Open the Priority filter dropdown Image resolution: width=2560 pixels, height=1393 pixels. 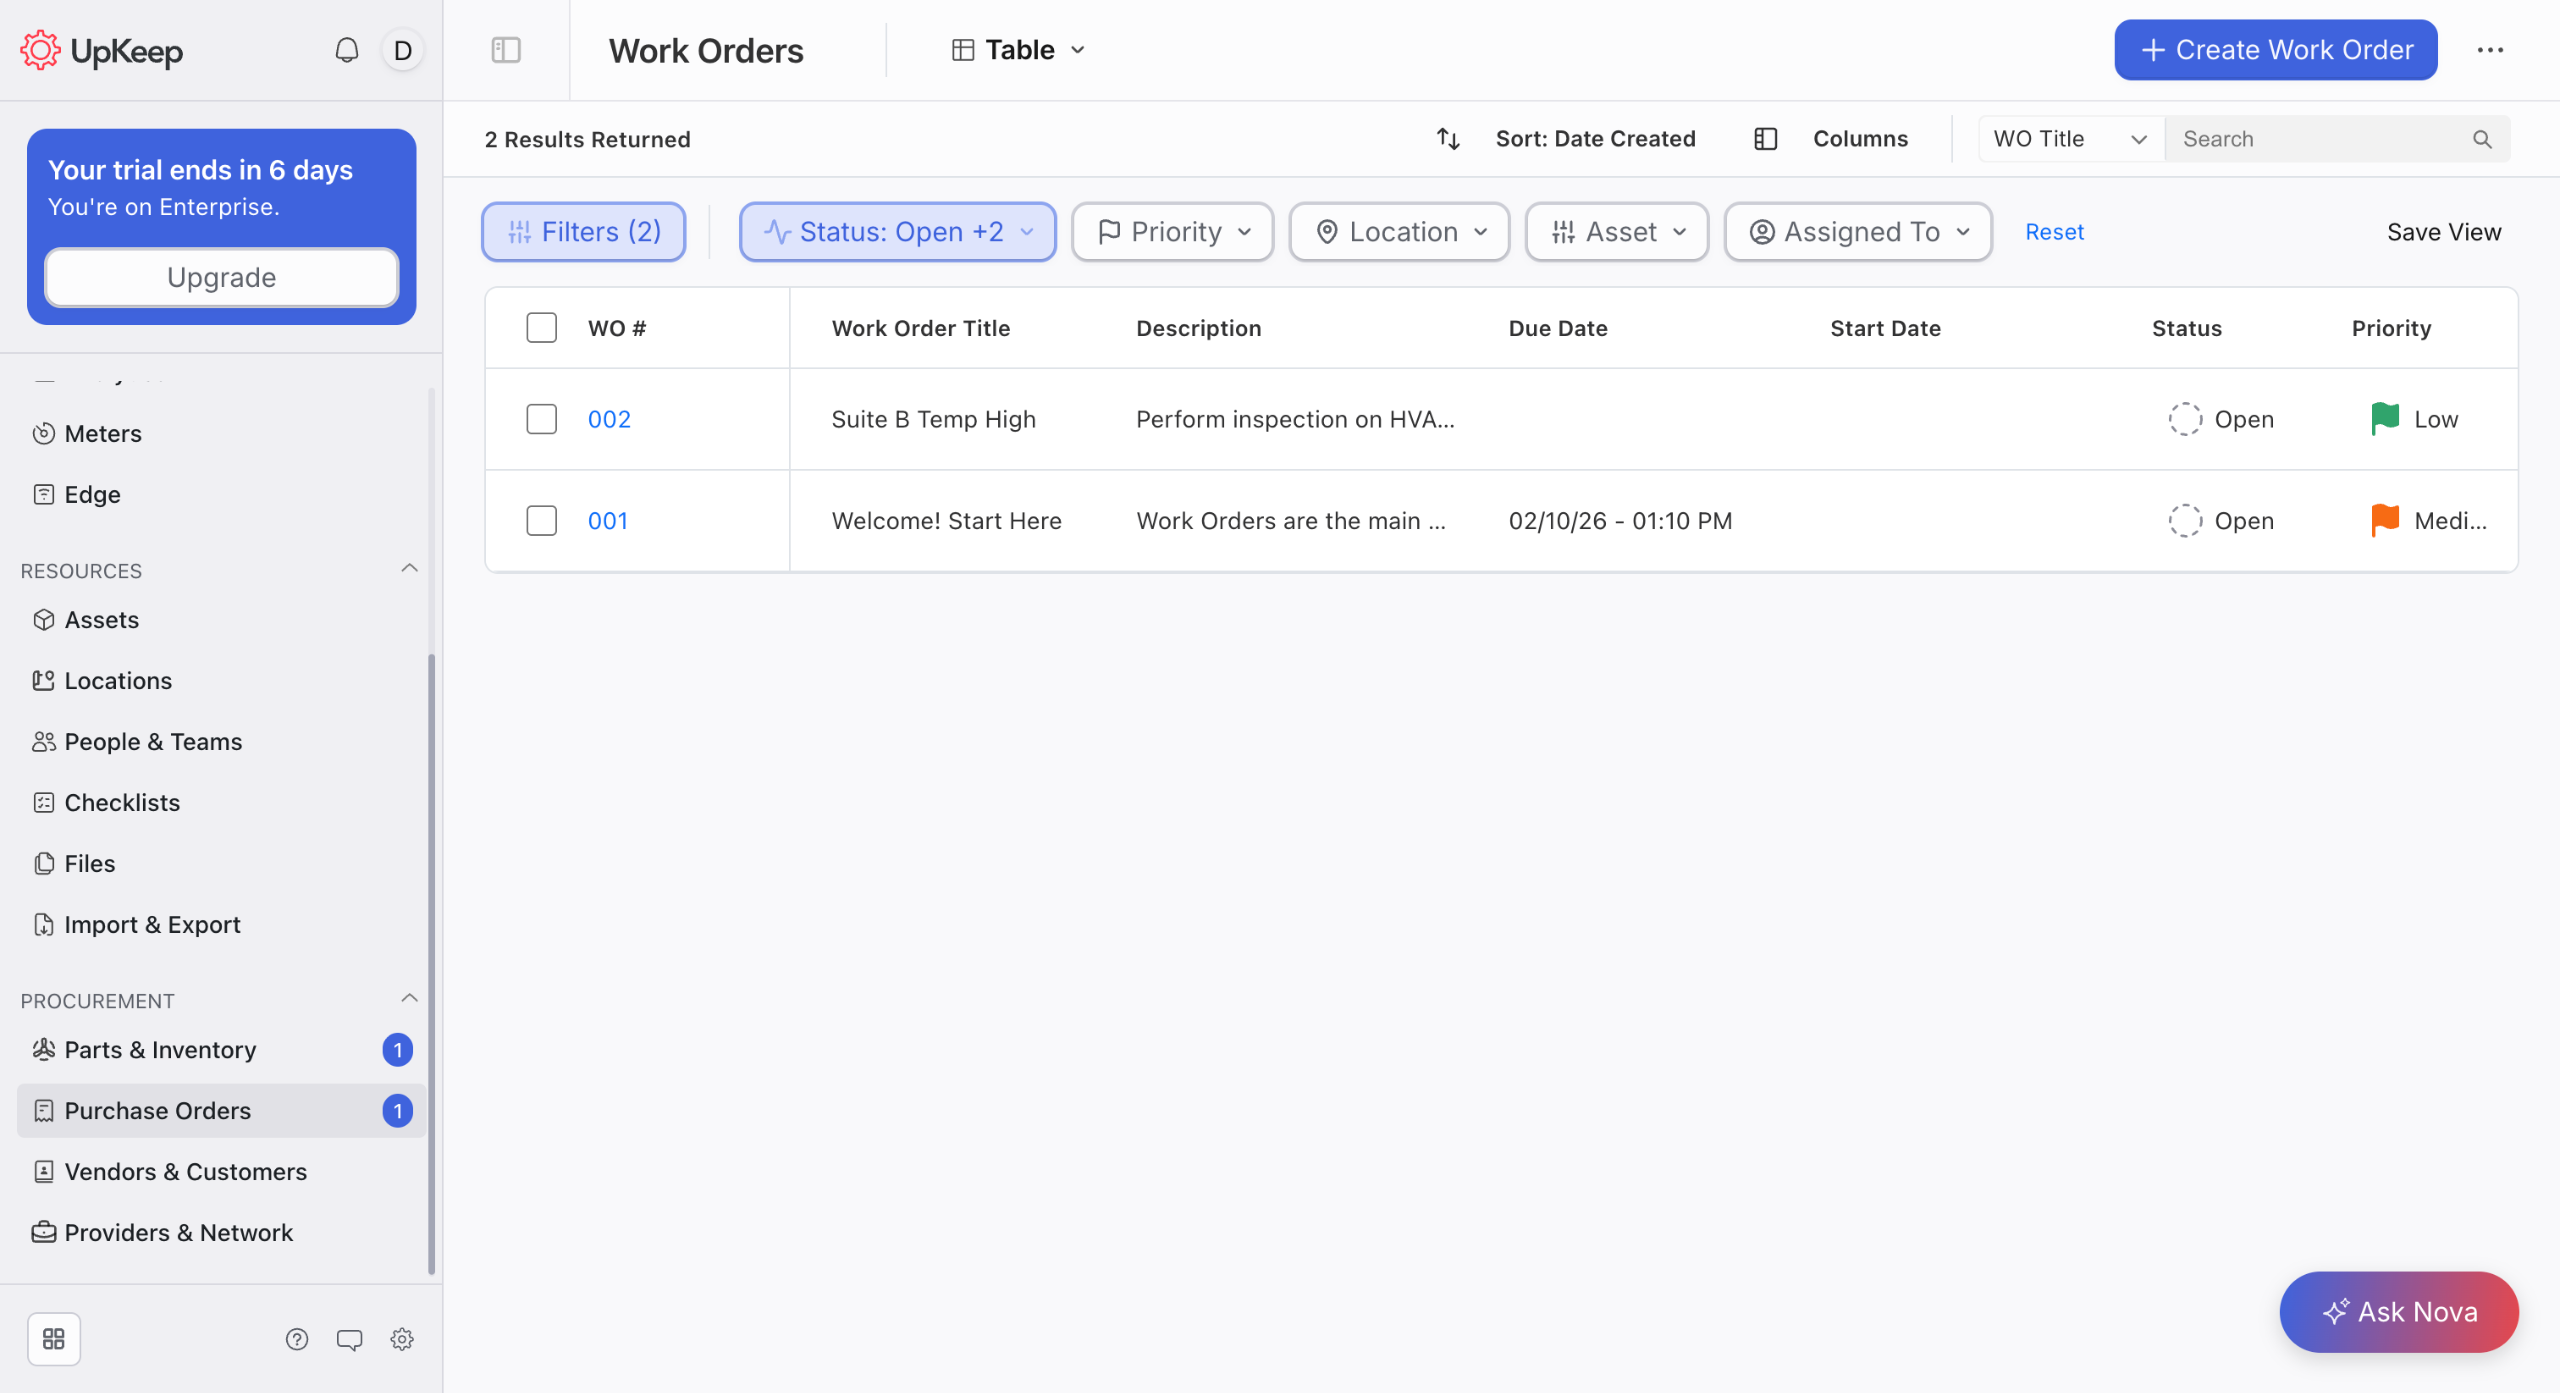coord(1172,232)
